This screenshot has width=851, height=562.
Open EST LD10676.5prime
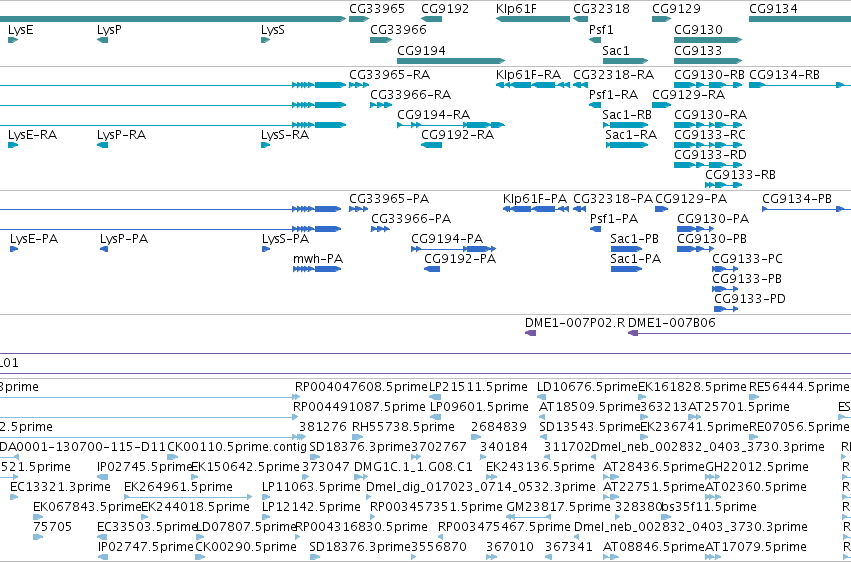click(587, 387)
